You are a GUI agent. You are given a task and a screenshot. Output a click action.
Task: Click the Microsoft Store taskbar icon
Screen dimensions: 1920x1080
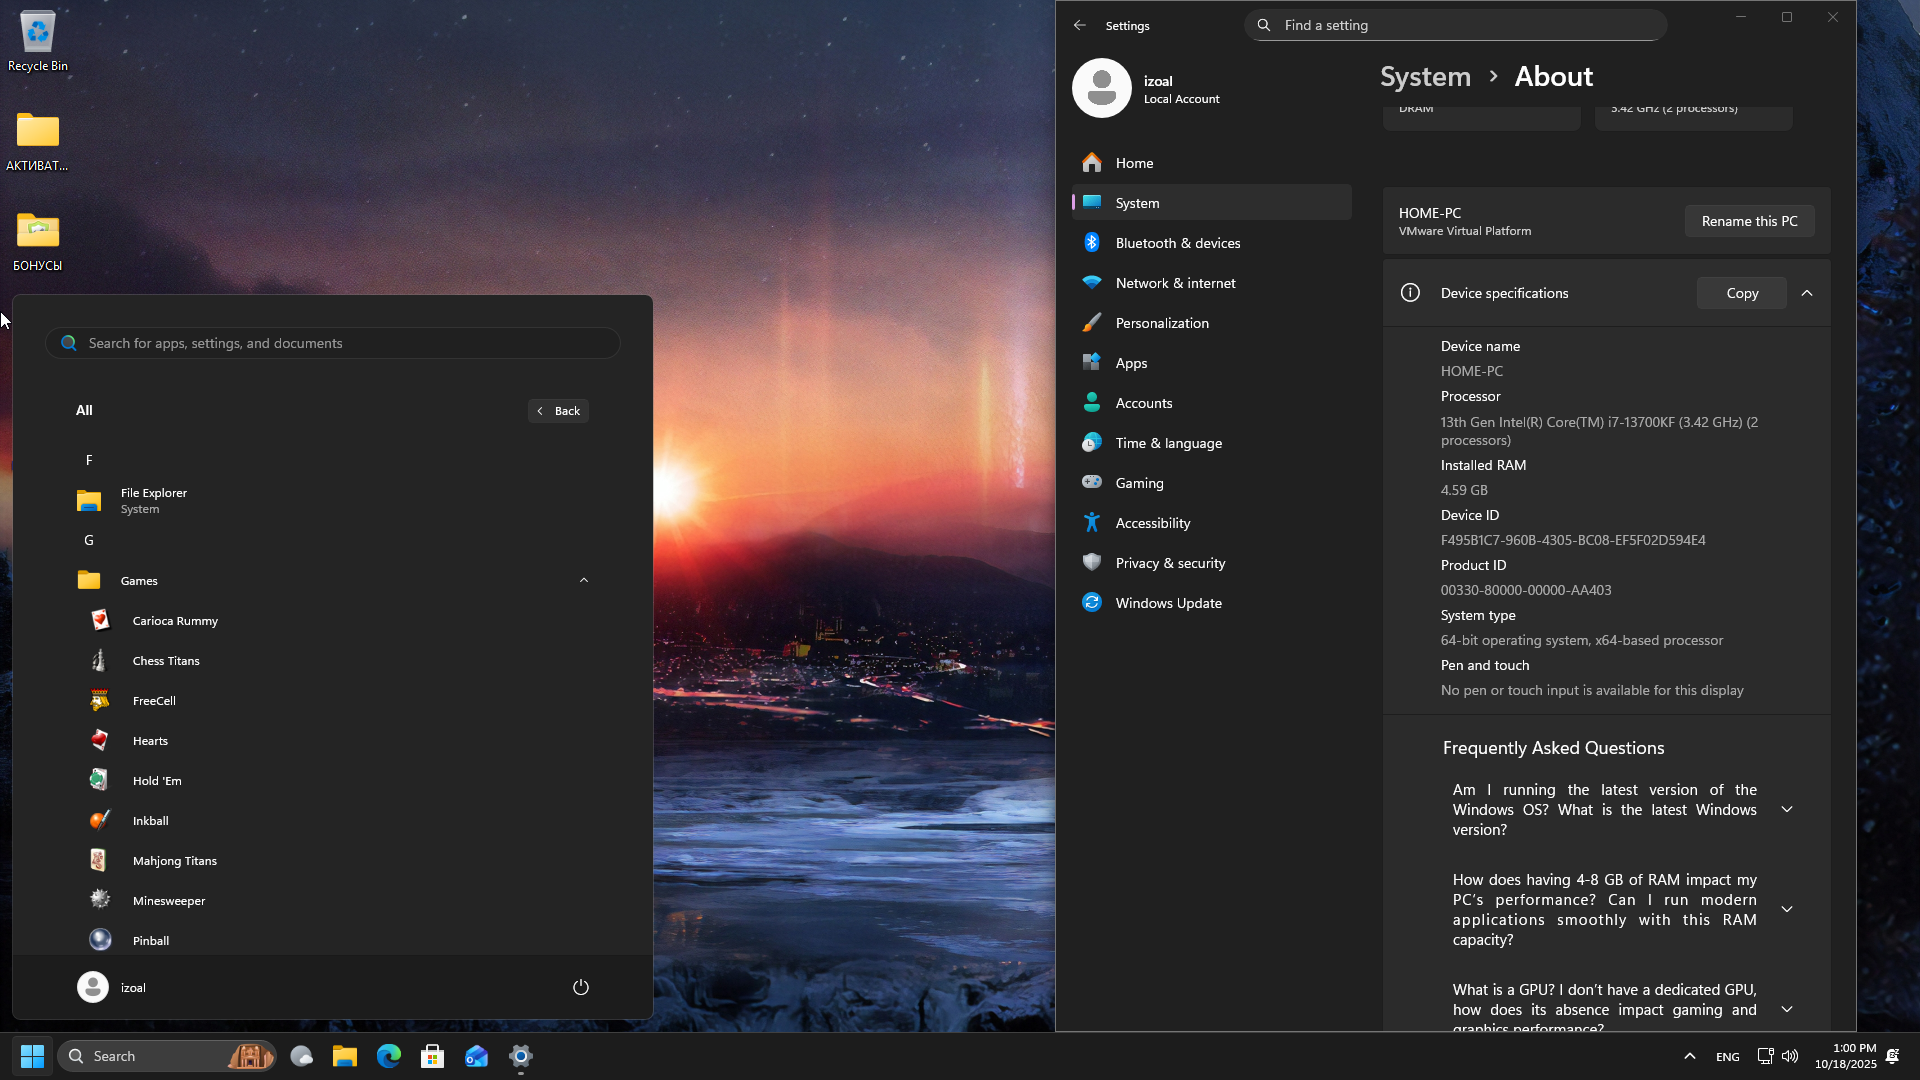tap(432, 1056)
